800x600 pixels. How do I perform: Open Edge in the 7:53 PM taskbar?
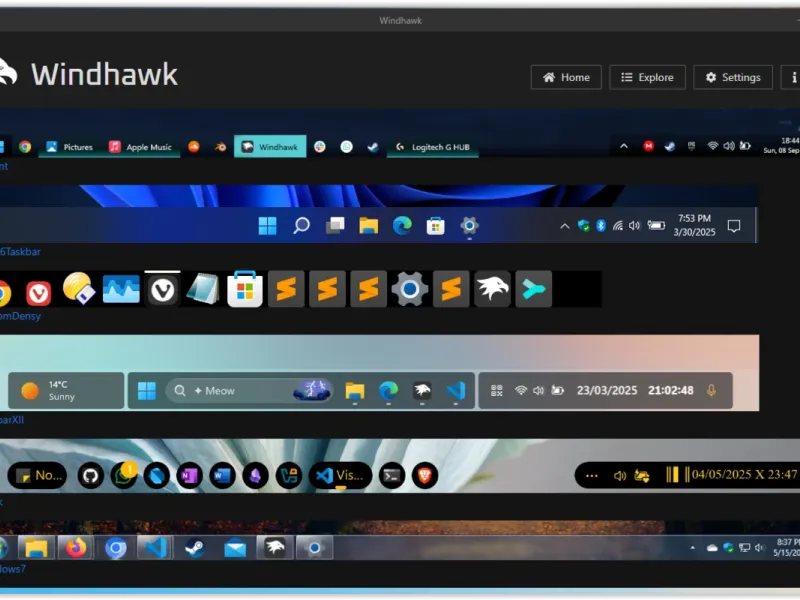pos(402,226)
